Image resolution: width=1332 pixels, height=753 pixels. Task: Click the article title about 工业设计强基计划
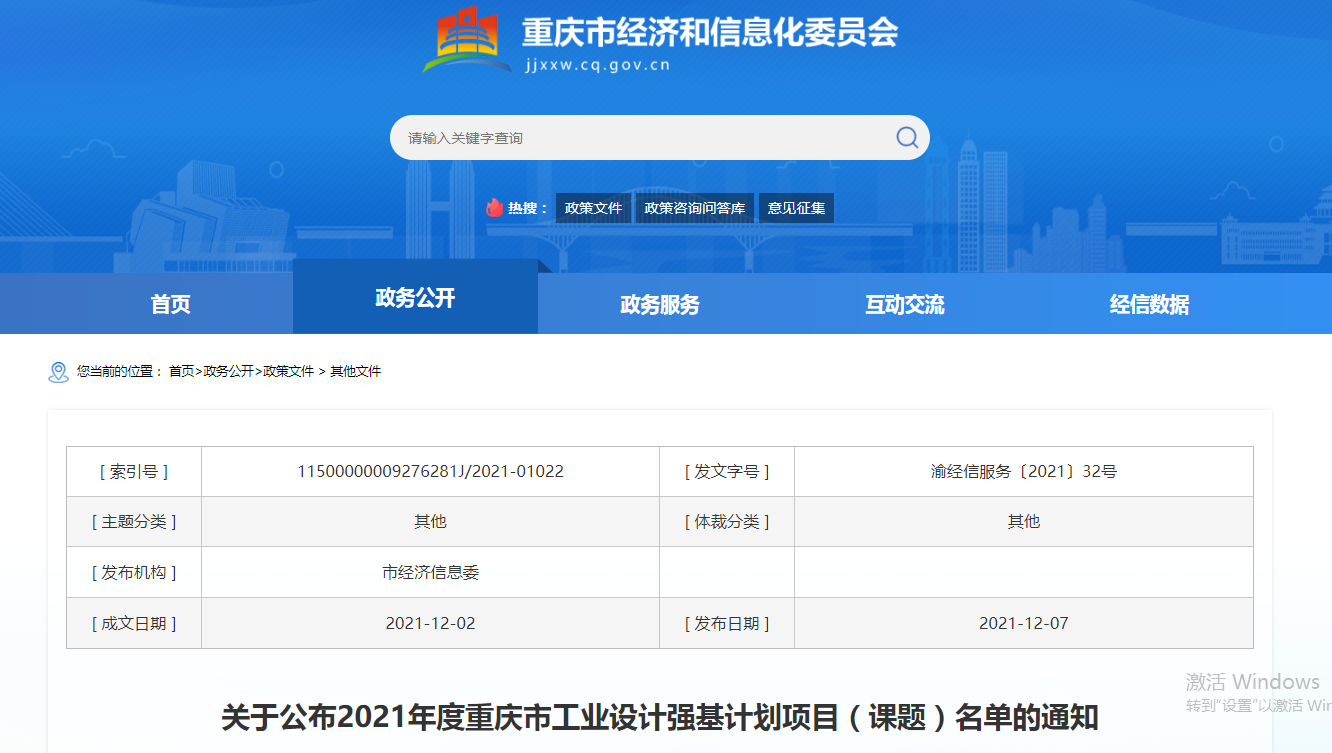pos(659,717)
